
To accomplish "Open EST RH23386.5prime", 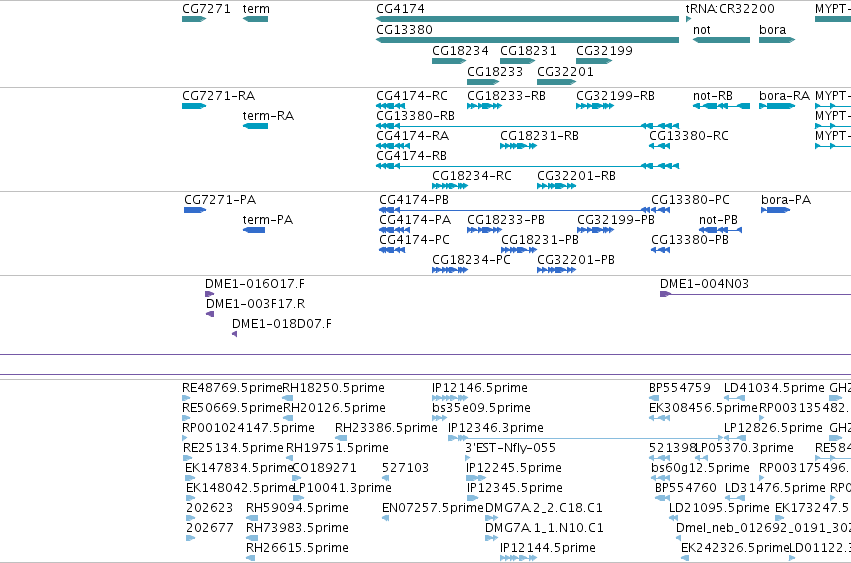I will 386,428.
